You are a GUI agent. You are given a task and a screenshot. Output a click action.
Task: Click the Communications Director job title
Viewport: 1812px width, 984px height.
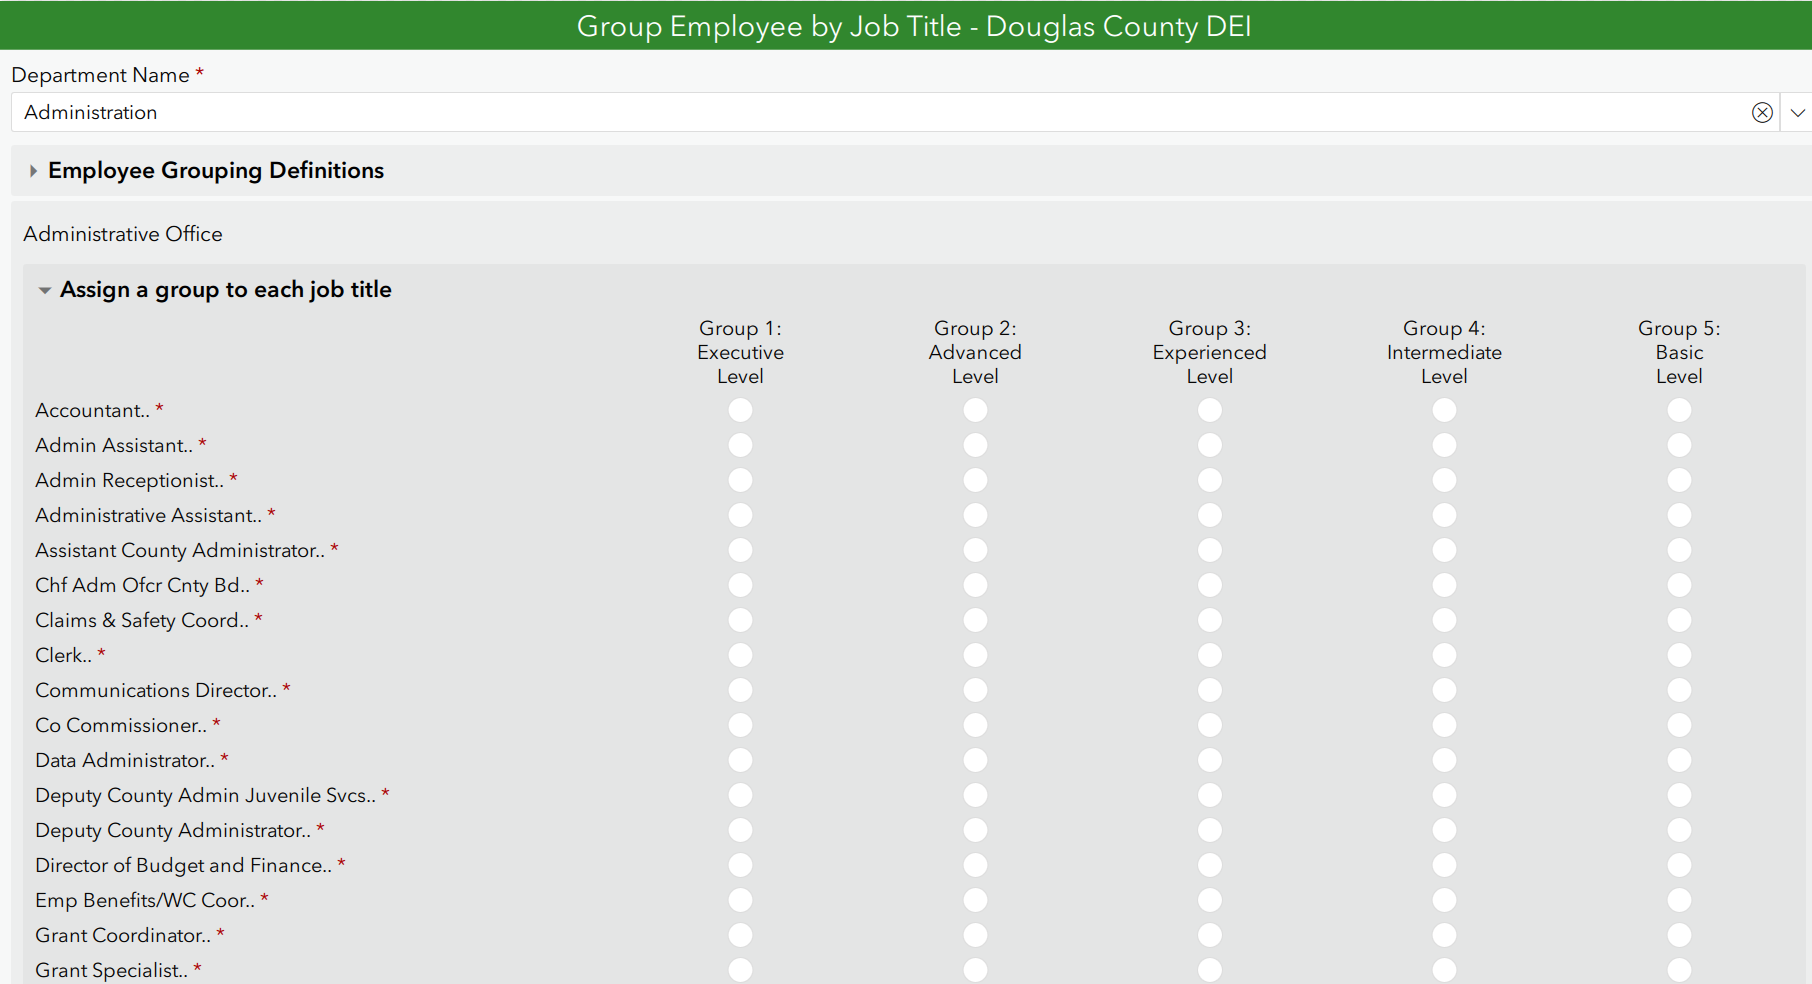pyautogui.click(x=156, y=690)
